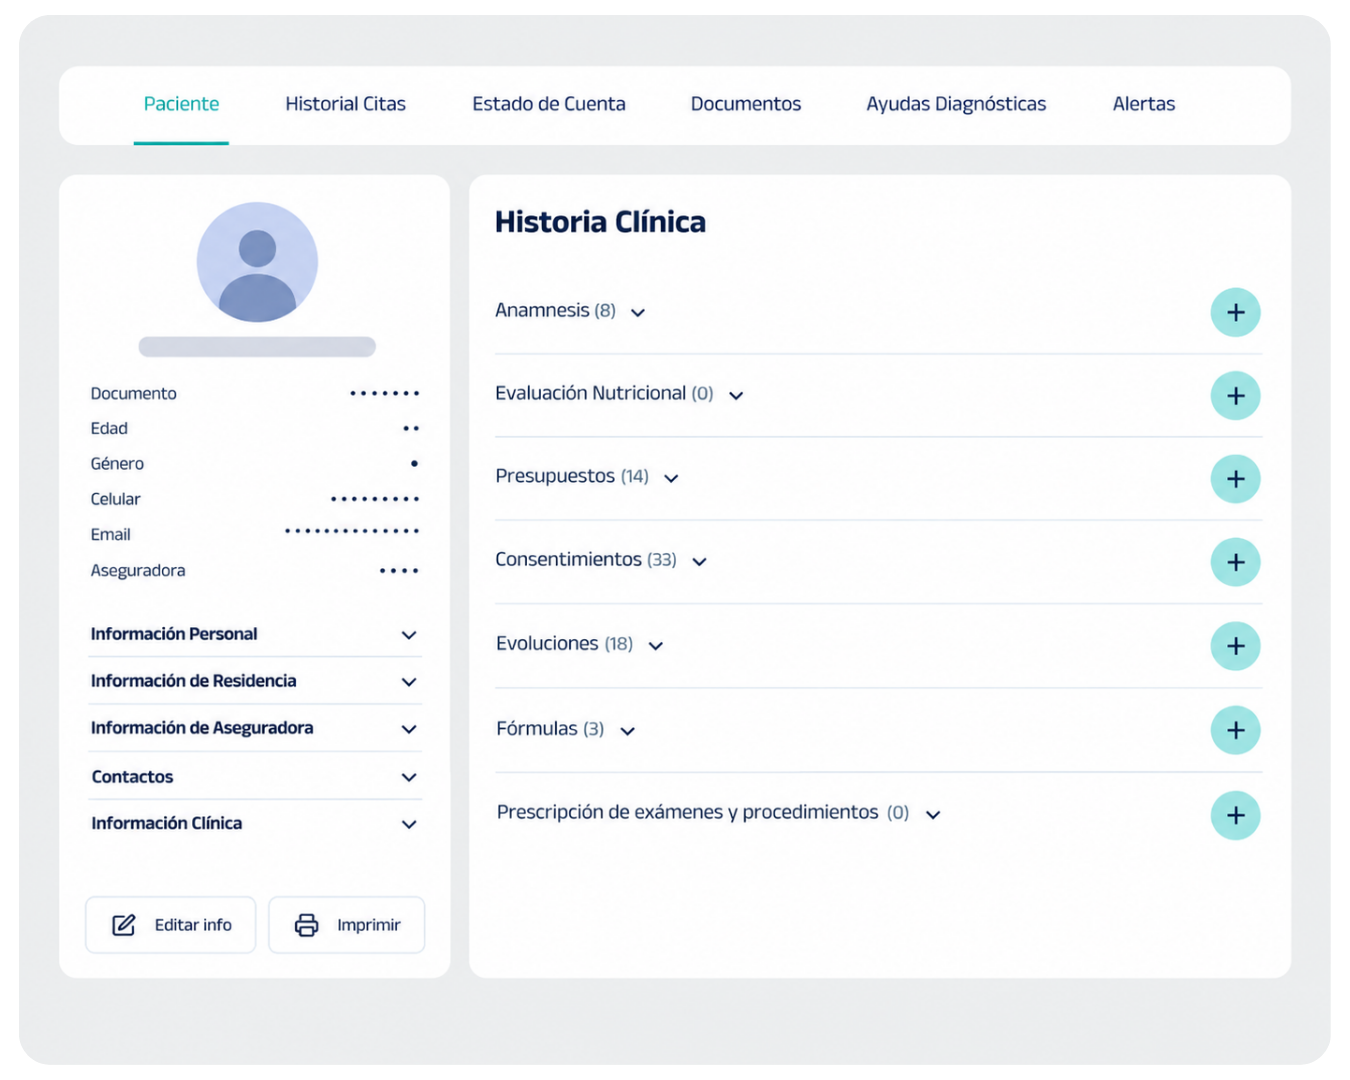The height and width of the screenshot is (1080, 1350).
Task: Expand the Información Clínica section
Action: pyautogui.click(x=255, y=824)
